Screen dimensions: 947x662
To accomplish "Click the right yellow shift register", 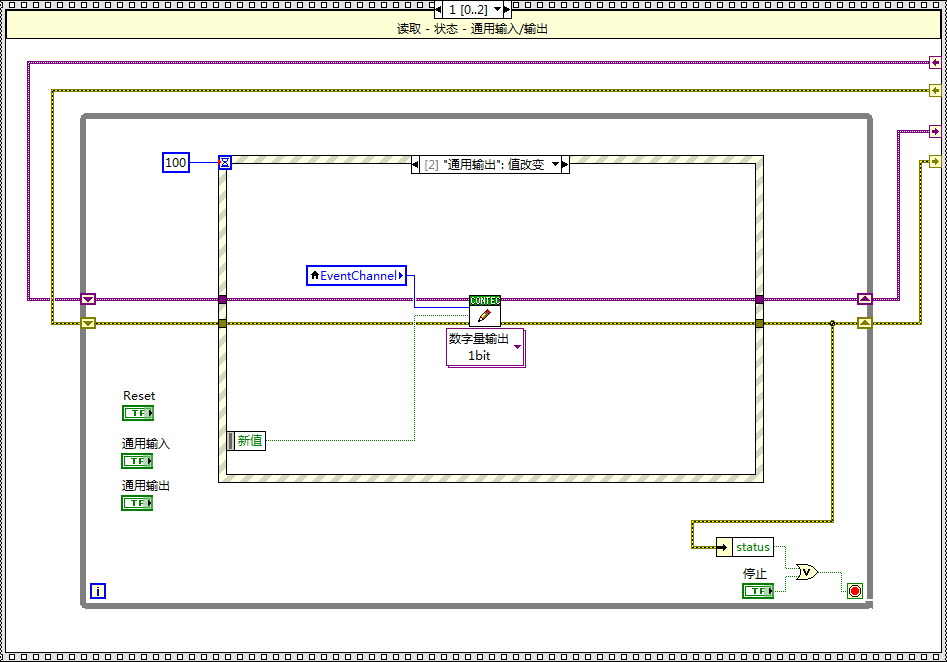I will (x=864, y=323).
